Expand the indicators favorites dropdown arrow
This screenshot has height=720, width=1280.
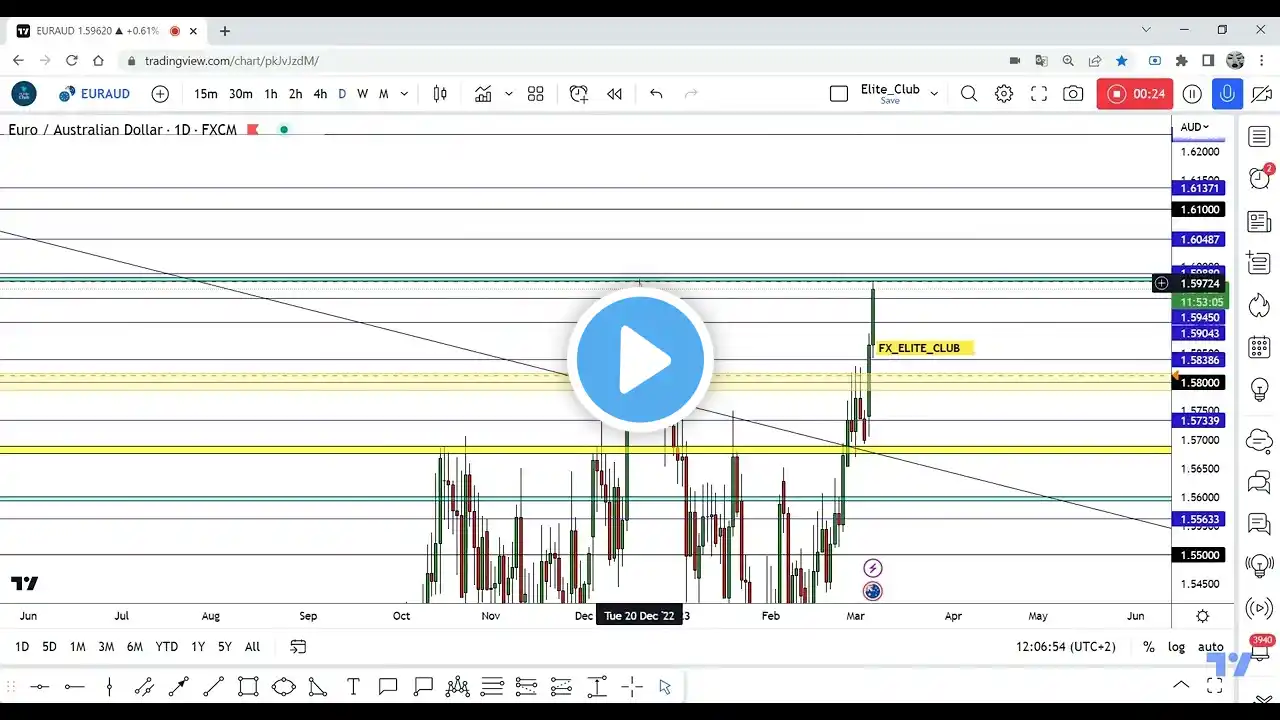(508, 94)
